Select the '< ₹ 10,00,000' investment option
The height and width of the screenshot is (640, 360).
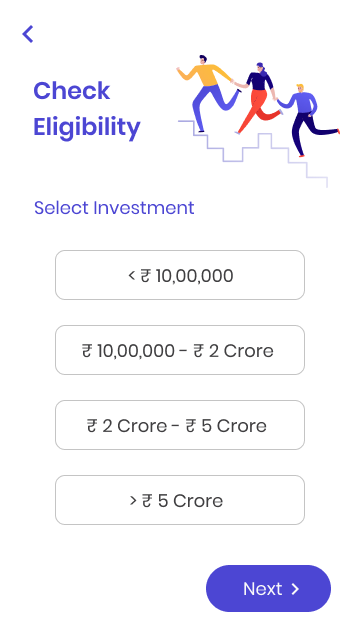(x=180, y=275)
